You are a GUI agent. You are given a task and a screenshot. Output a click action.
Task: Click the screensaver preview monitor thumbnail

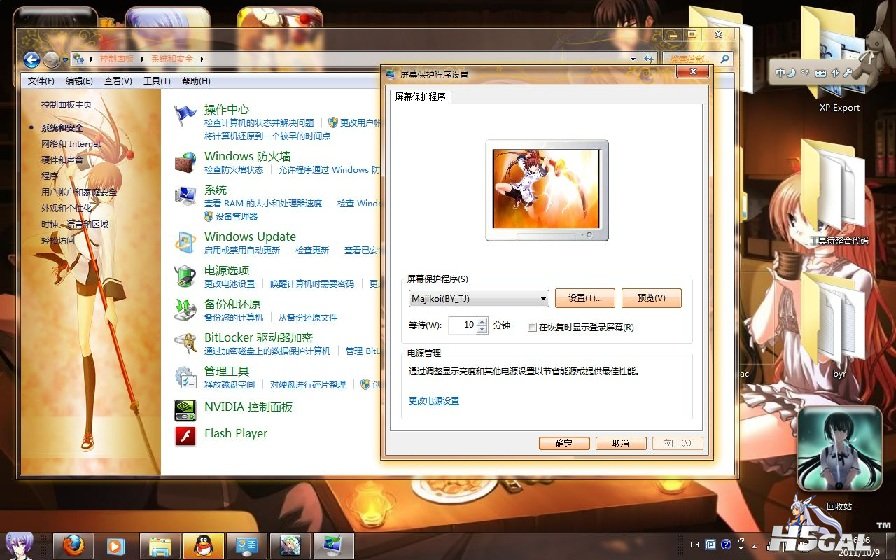(x=547, y=190)
